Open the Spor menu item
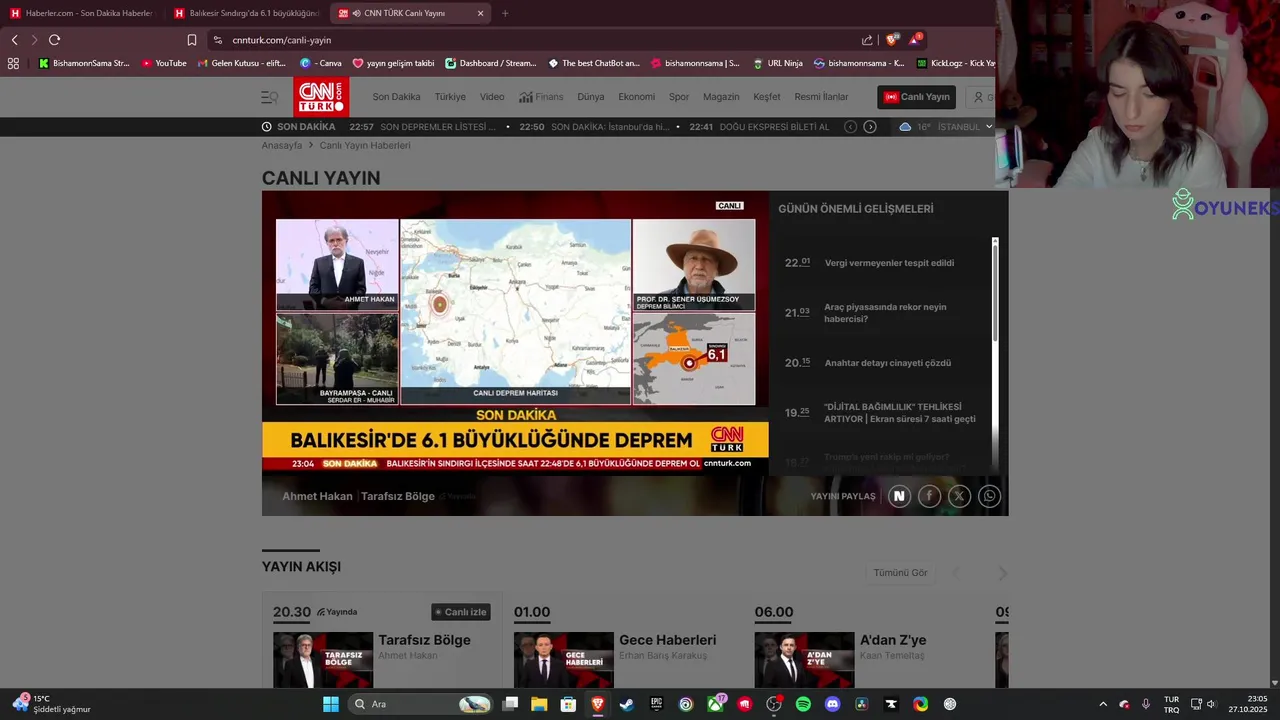 (679, 97)
